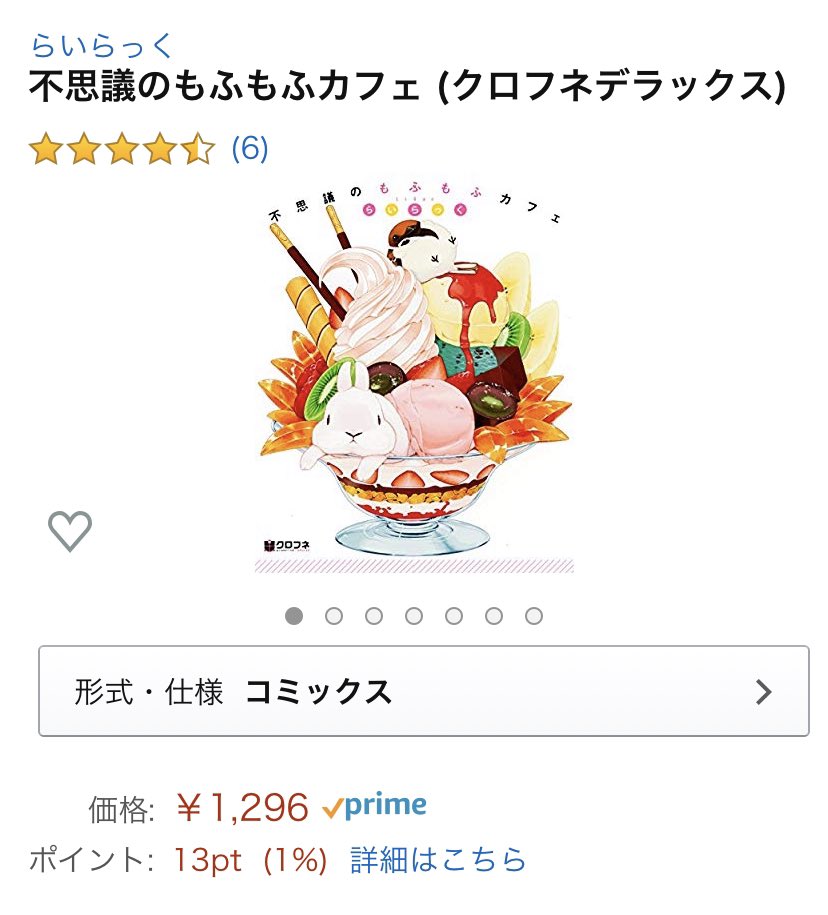Click the prime badge icon

click(375, 805)
